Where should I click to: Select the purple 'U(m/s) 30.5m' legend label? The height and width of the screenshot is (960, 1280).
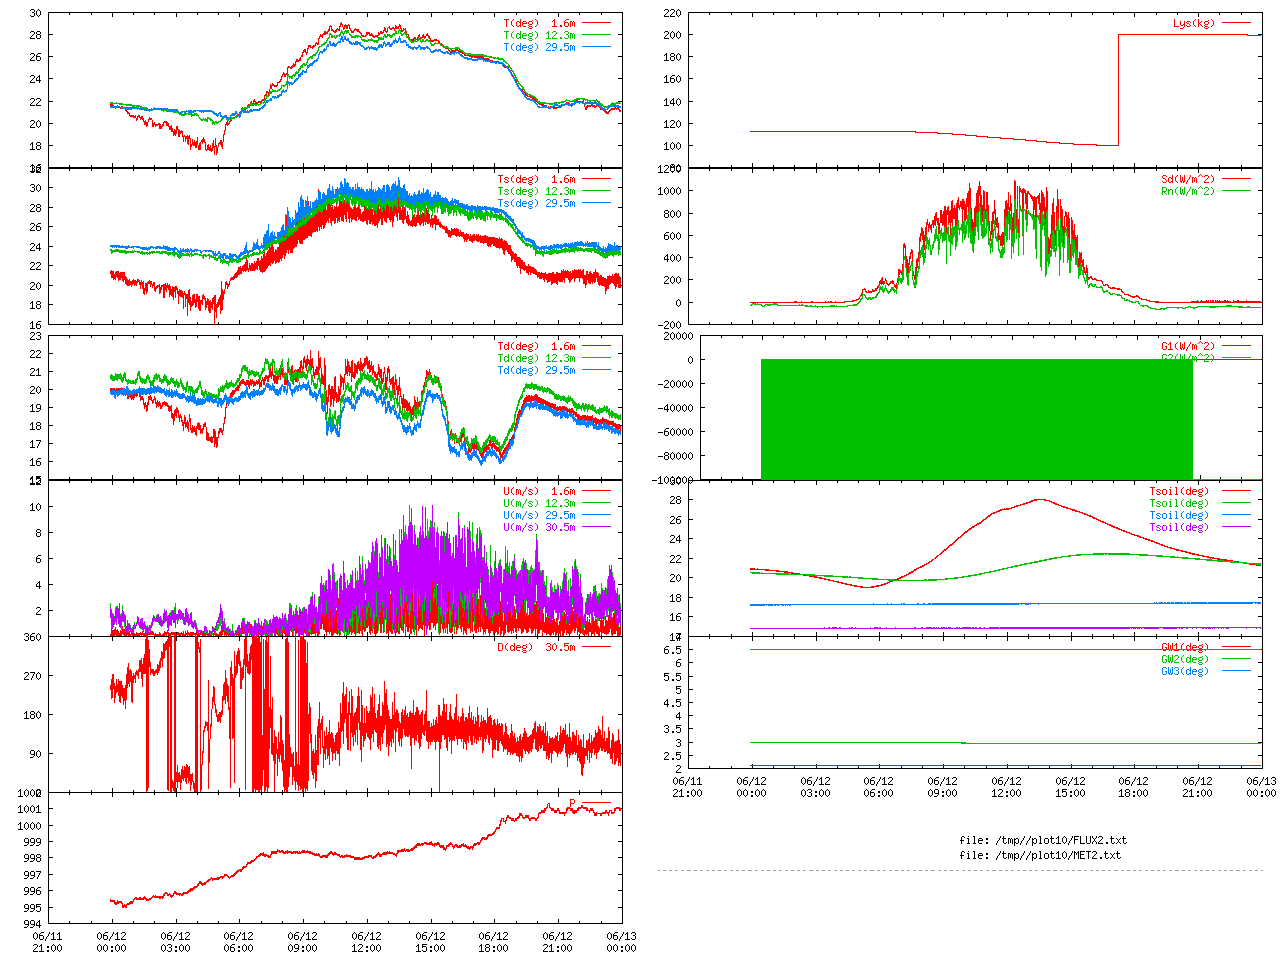point(539,527)
